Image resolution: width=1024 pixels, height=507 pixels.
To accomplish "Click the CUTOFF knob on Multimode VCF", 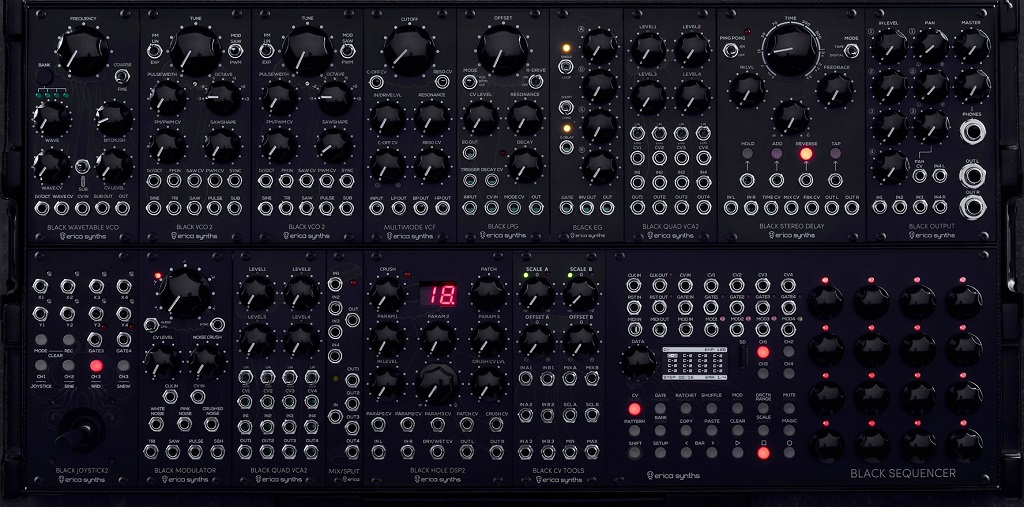I will click(x=409, y=50).
